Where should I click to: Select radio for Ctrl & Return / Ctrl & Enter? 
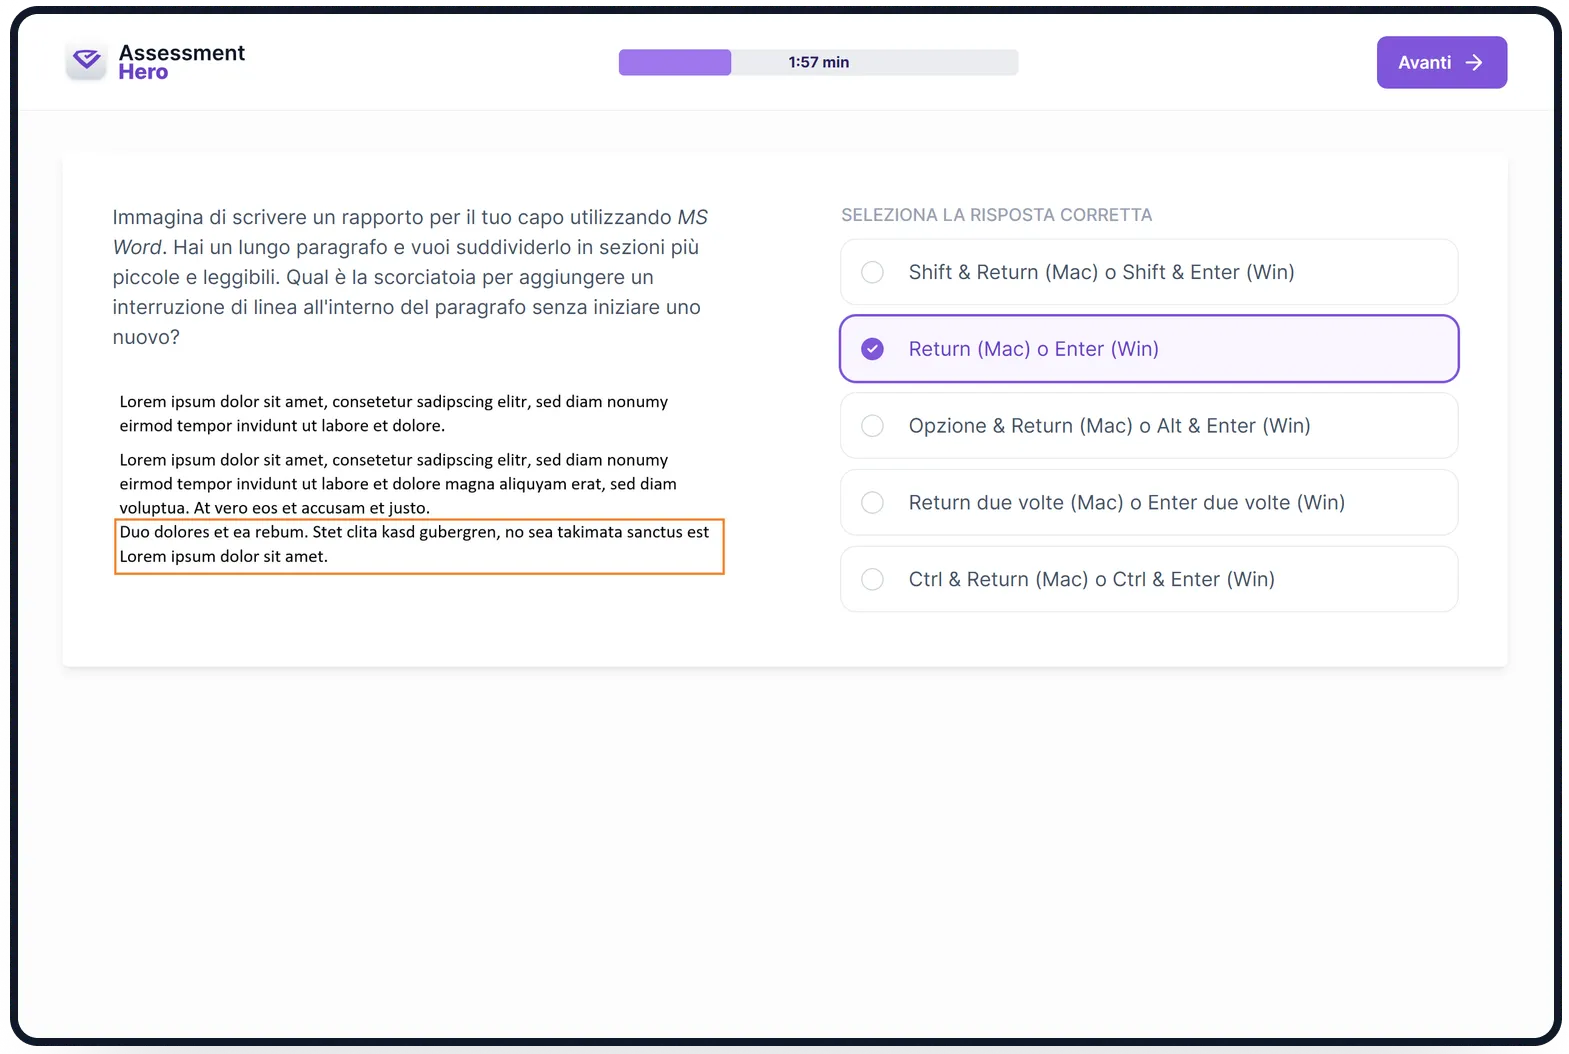point(872,579)
